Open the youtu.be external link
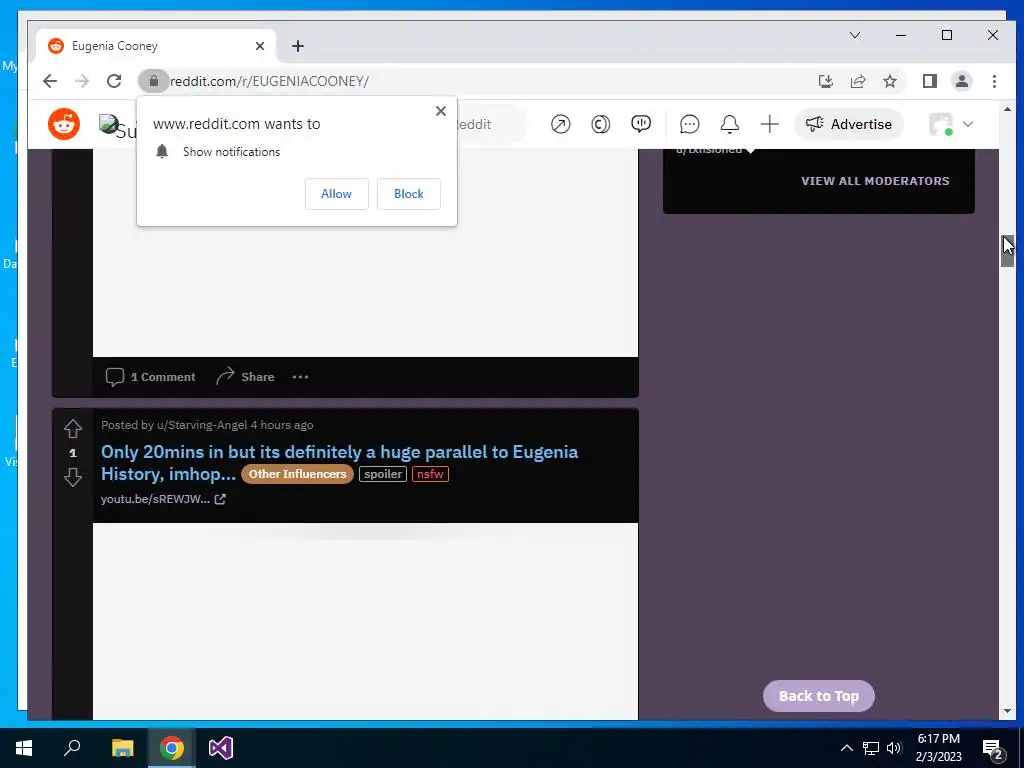1024x768 pixels. pyautogui.click(x=163, y=499)
